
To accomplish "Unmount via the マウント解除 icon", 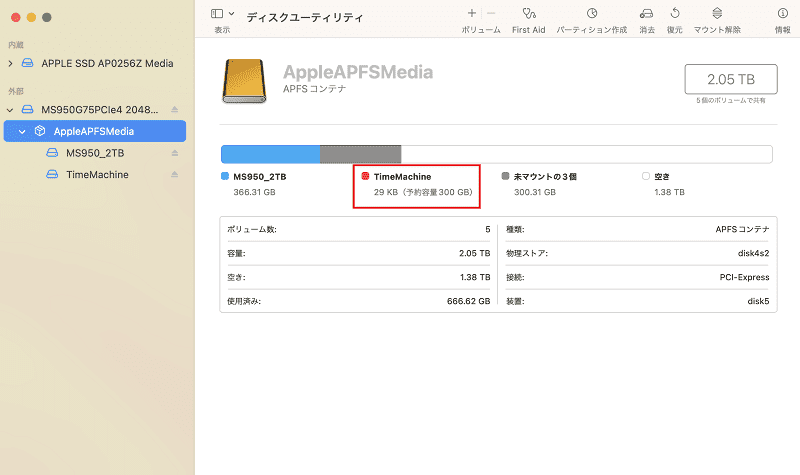I will (717, 13).
